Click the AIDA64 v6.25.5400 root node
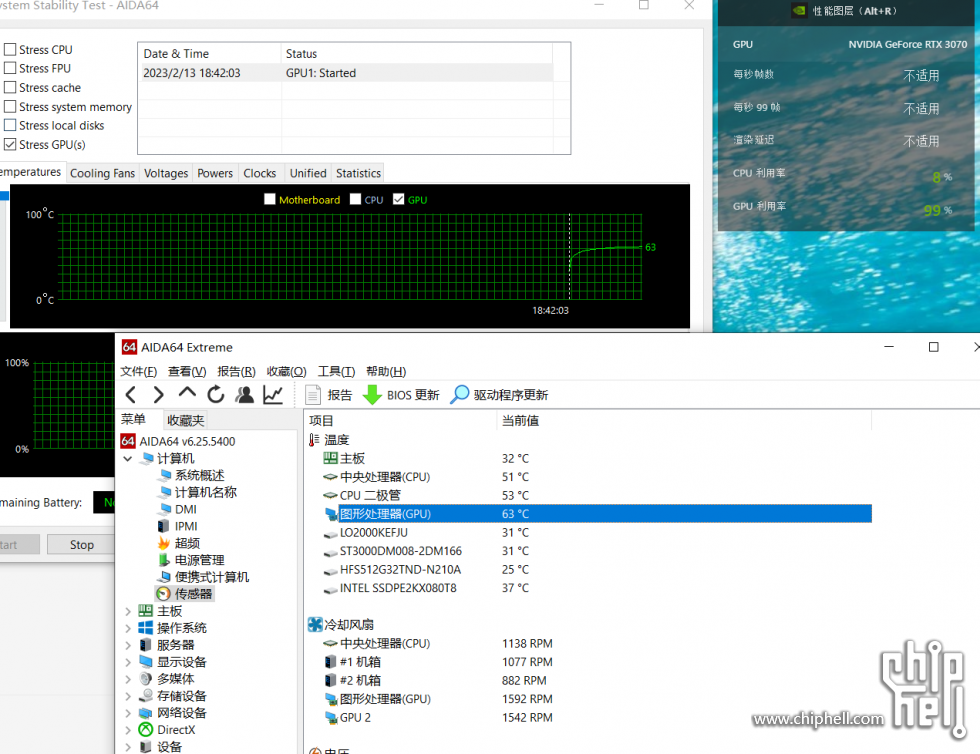Screen dimensions: 980x754 coord(178,441)
